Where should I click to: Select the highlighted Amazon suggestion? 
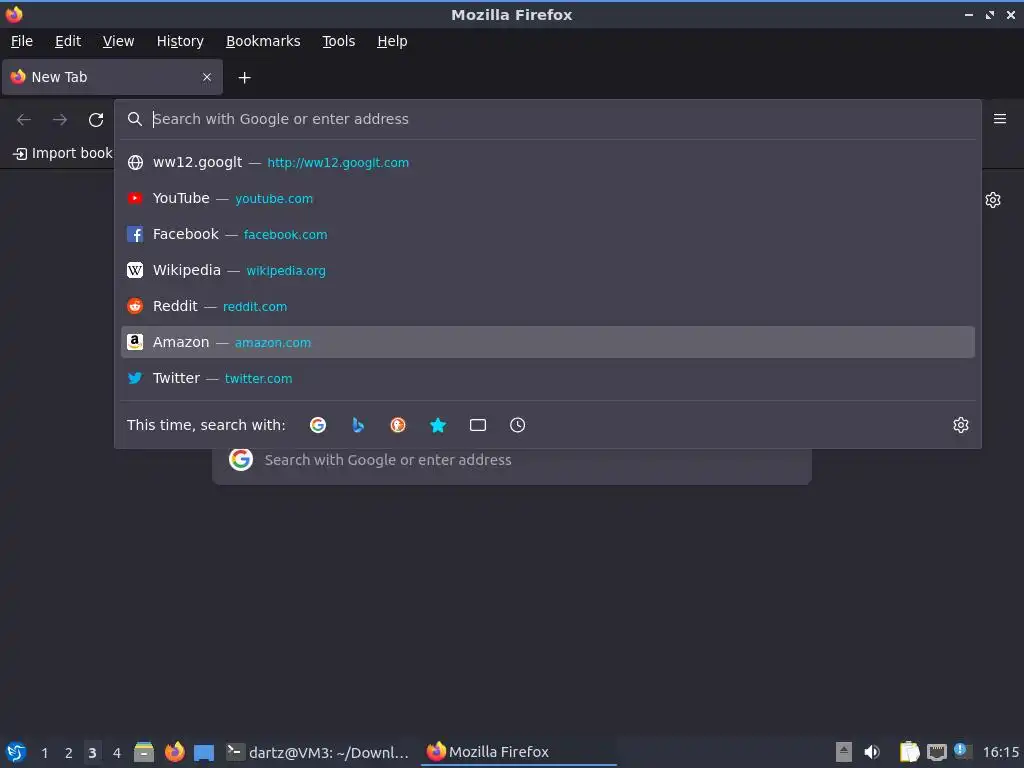(548, 342)
